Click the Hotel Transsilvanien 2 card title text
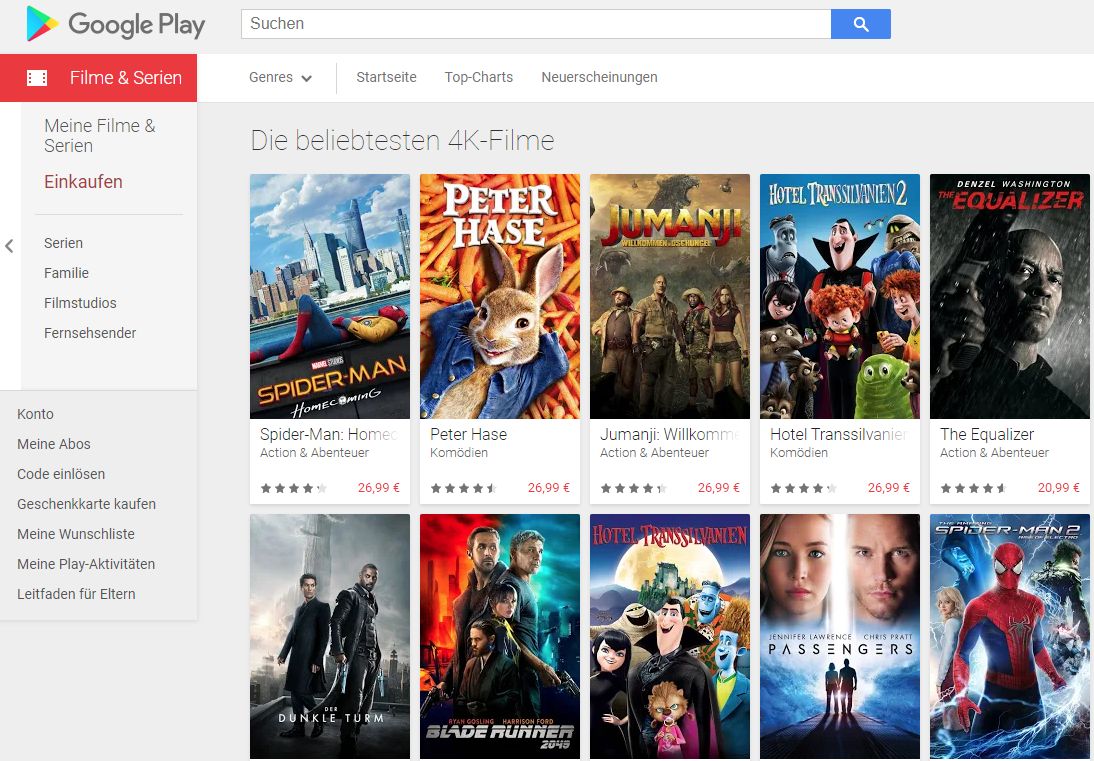Viewport: 1094px width, 761px height. [839, 435]
